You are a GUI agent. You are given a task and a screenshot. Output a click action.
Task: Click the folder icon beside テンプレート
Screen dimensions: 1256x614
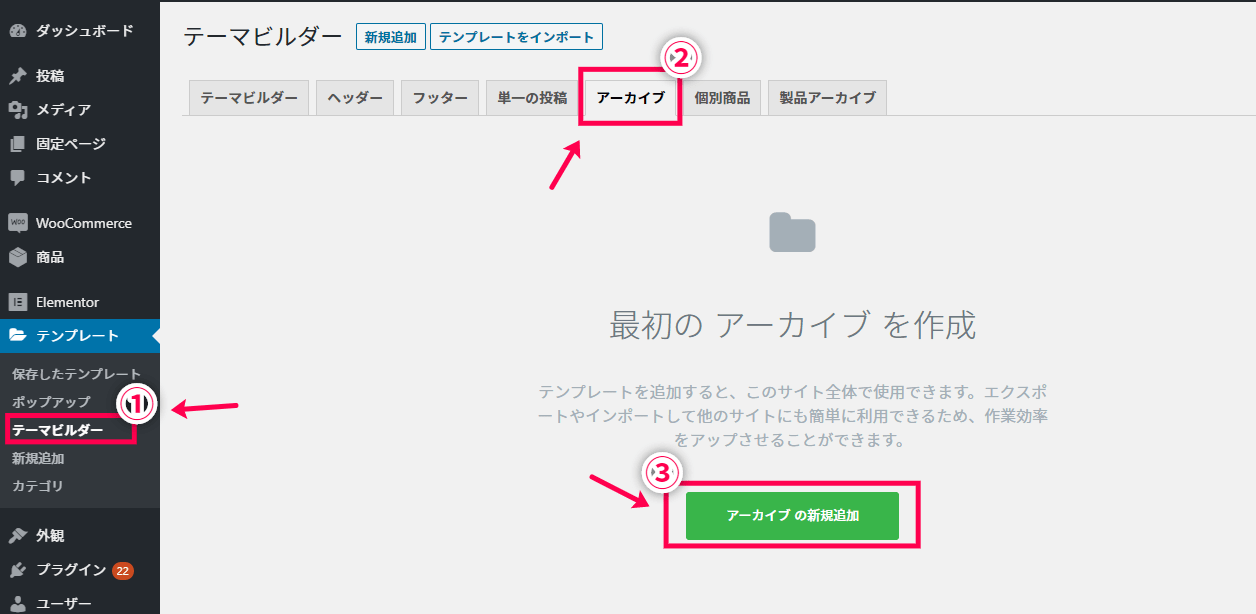point(18,336)
